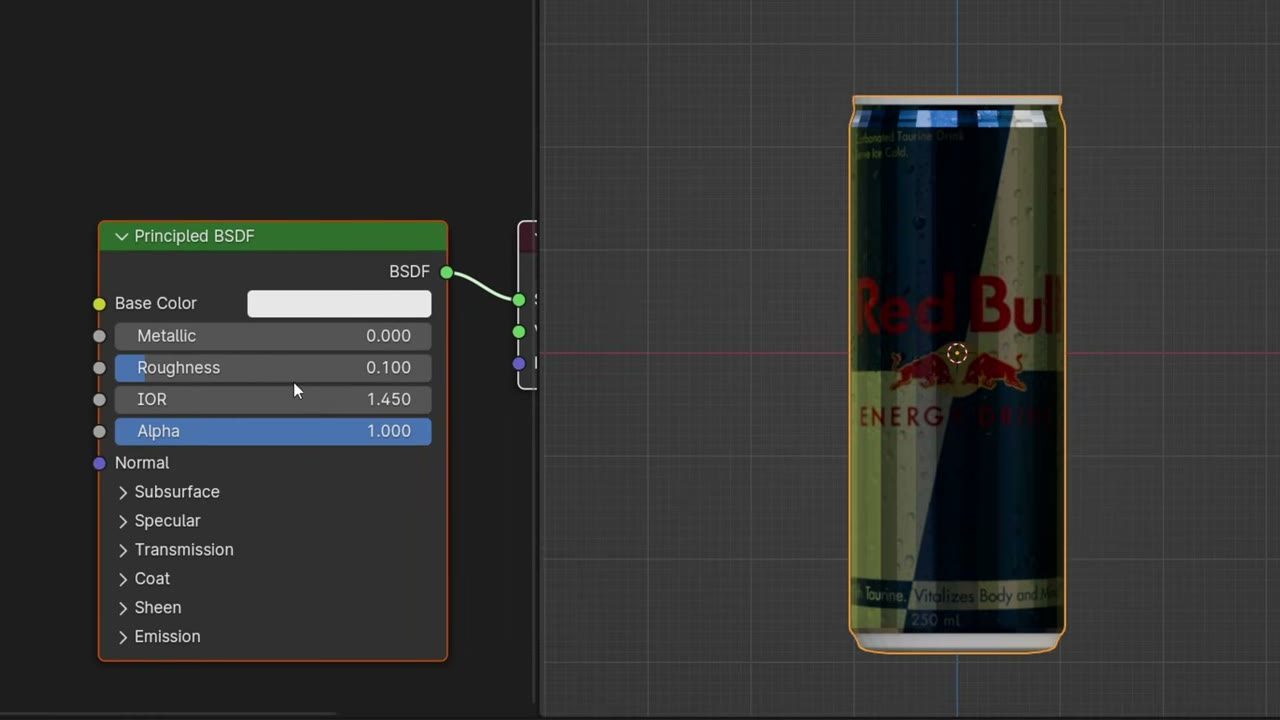Click the BSDF output socket
Viewport: 1280px width, 720px height.
click(447, 272)
